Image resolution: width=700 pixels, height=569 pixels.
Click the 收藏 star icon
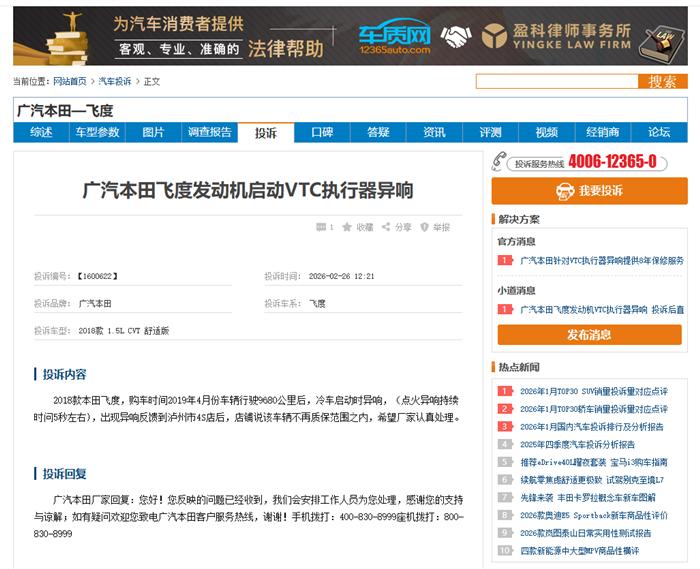pos(347,227)
